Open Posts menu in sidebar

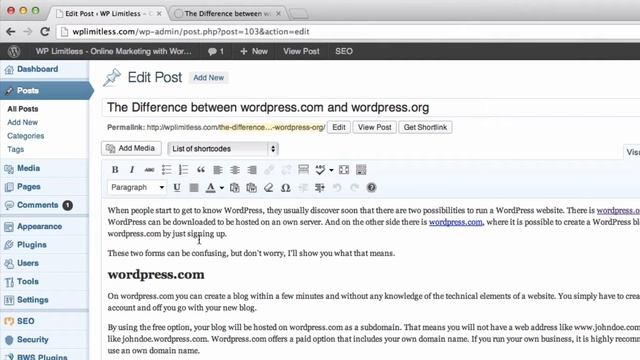point(44,91)
